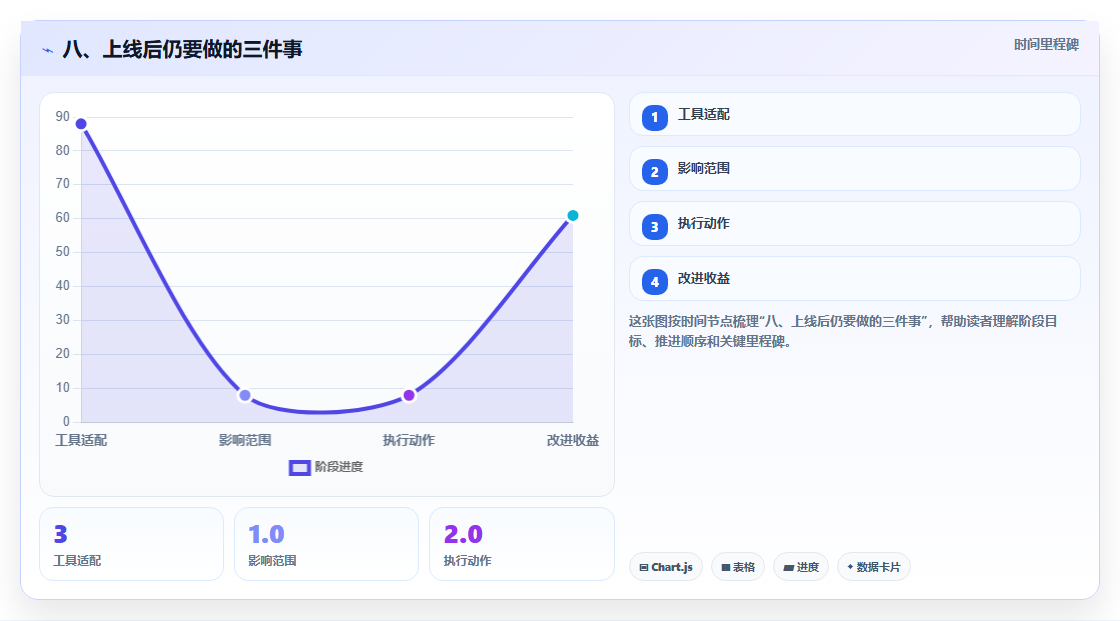
Task: Click the x-axis label 改进收益
Action: point(573,440)
